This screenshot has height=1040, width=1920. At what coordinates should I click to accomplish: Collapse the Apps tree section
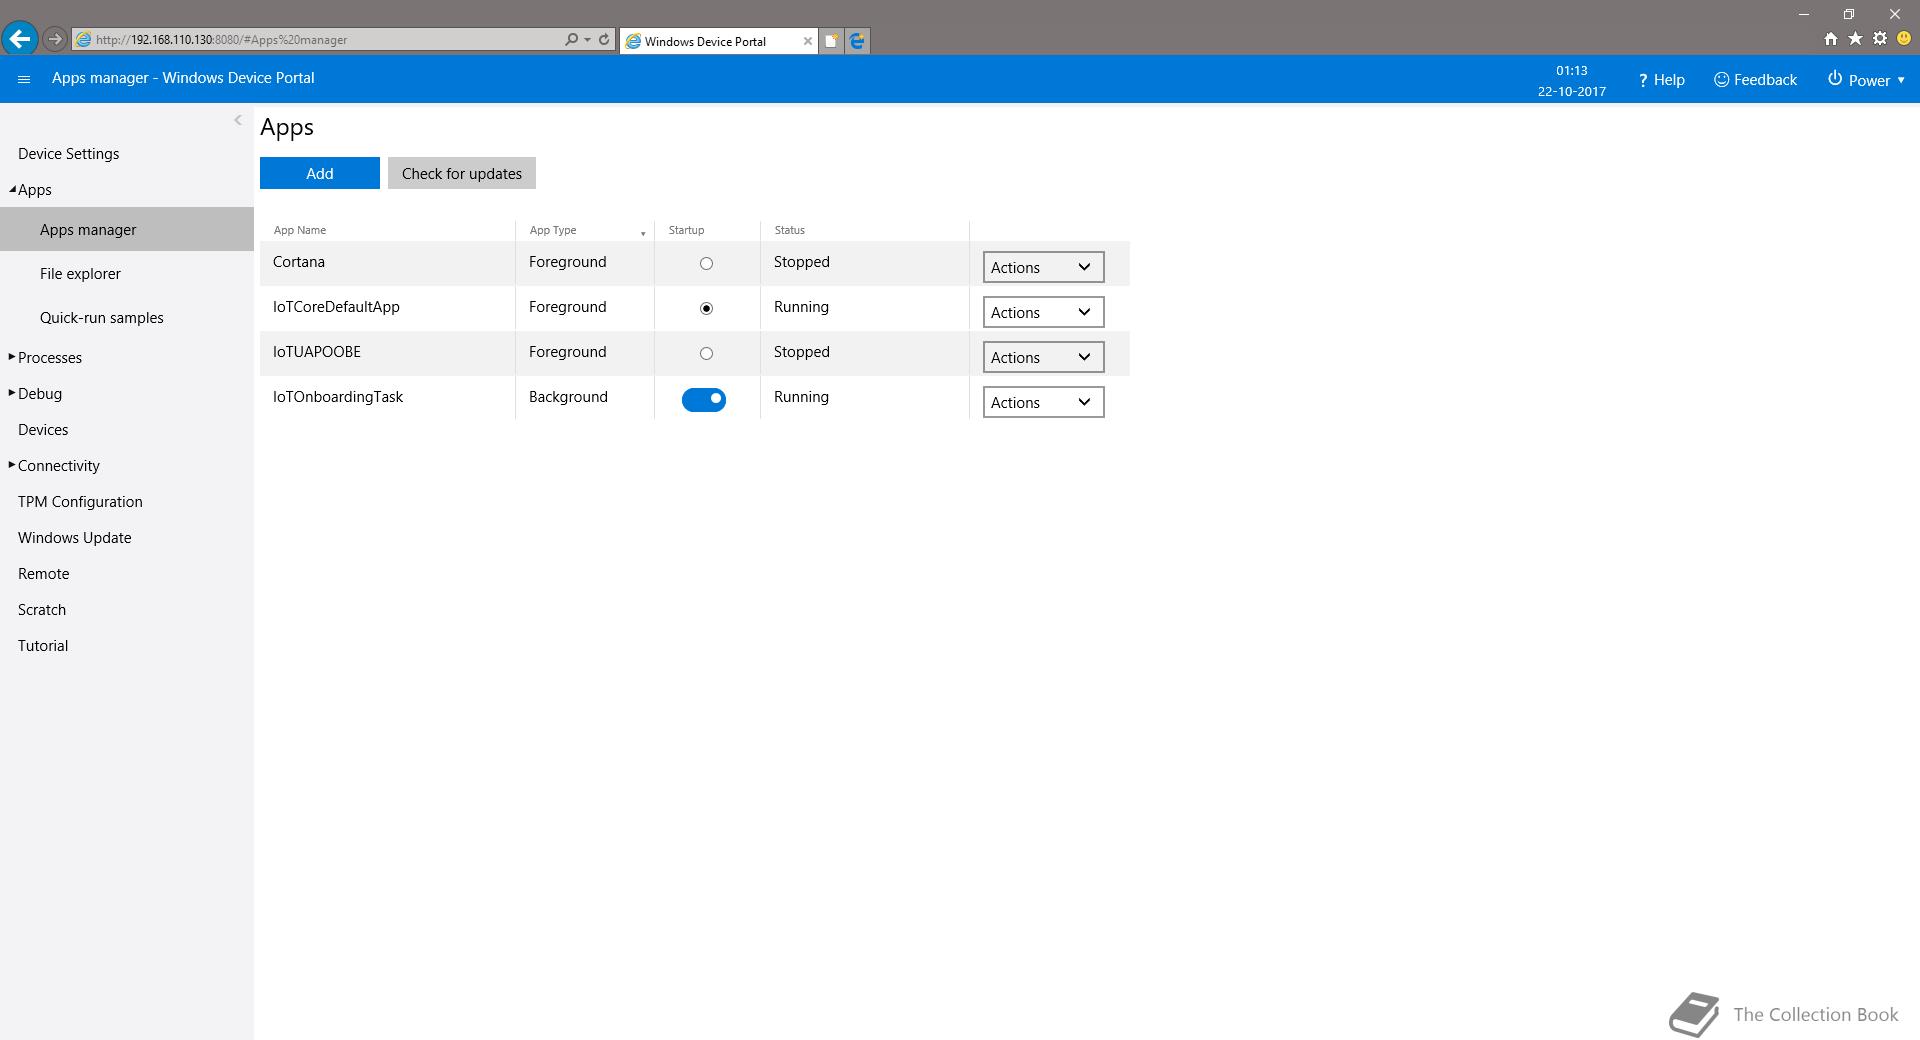(x=12, y=189)
